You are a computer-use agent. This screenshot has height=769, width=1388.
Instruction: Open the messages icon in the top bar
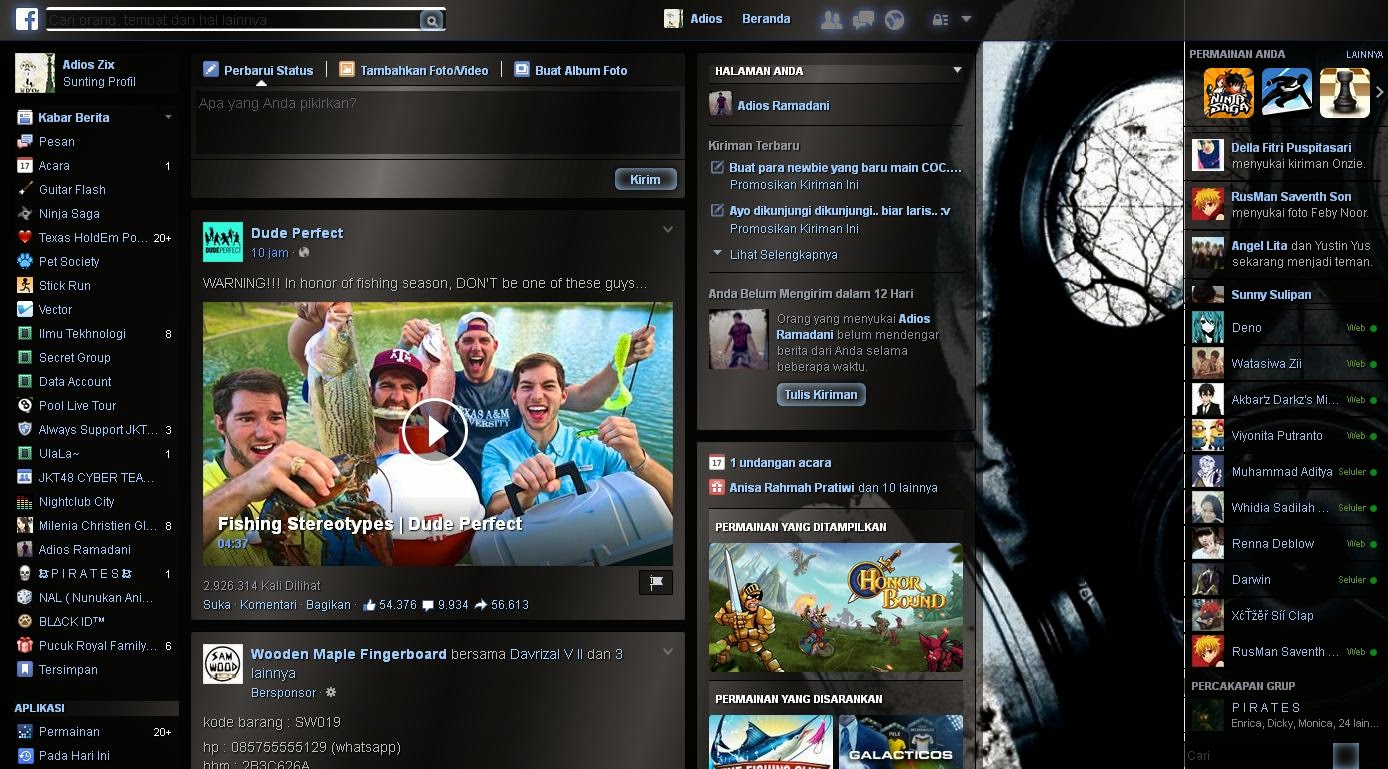coord(863,20)
